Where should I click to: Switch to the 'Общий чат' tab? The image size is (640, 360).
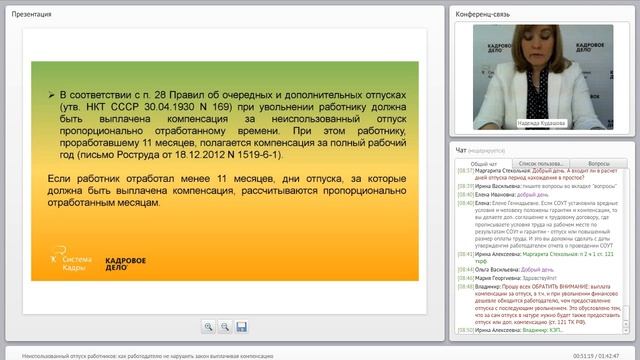point(484,164)
